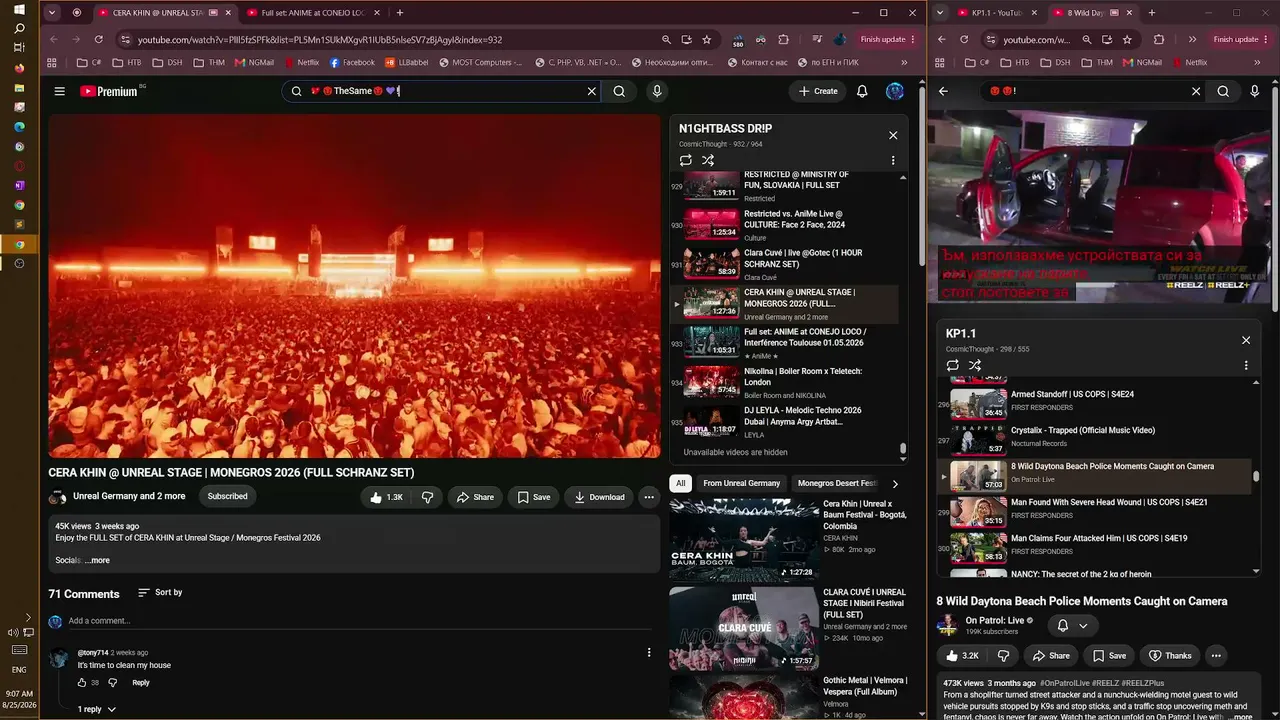
Task: Open N1GHTBASS DR!P playlist options menu
Action: click(x=893, y=160)
